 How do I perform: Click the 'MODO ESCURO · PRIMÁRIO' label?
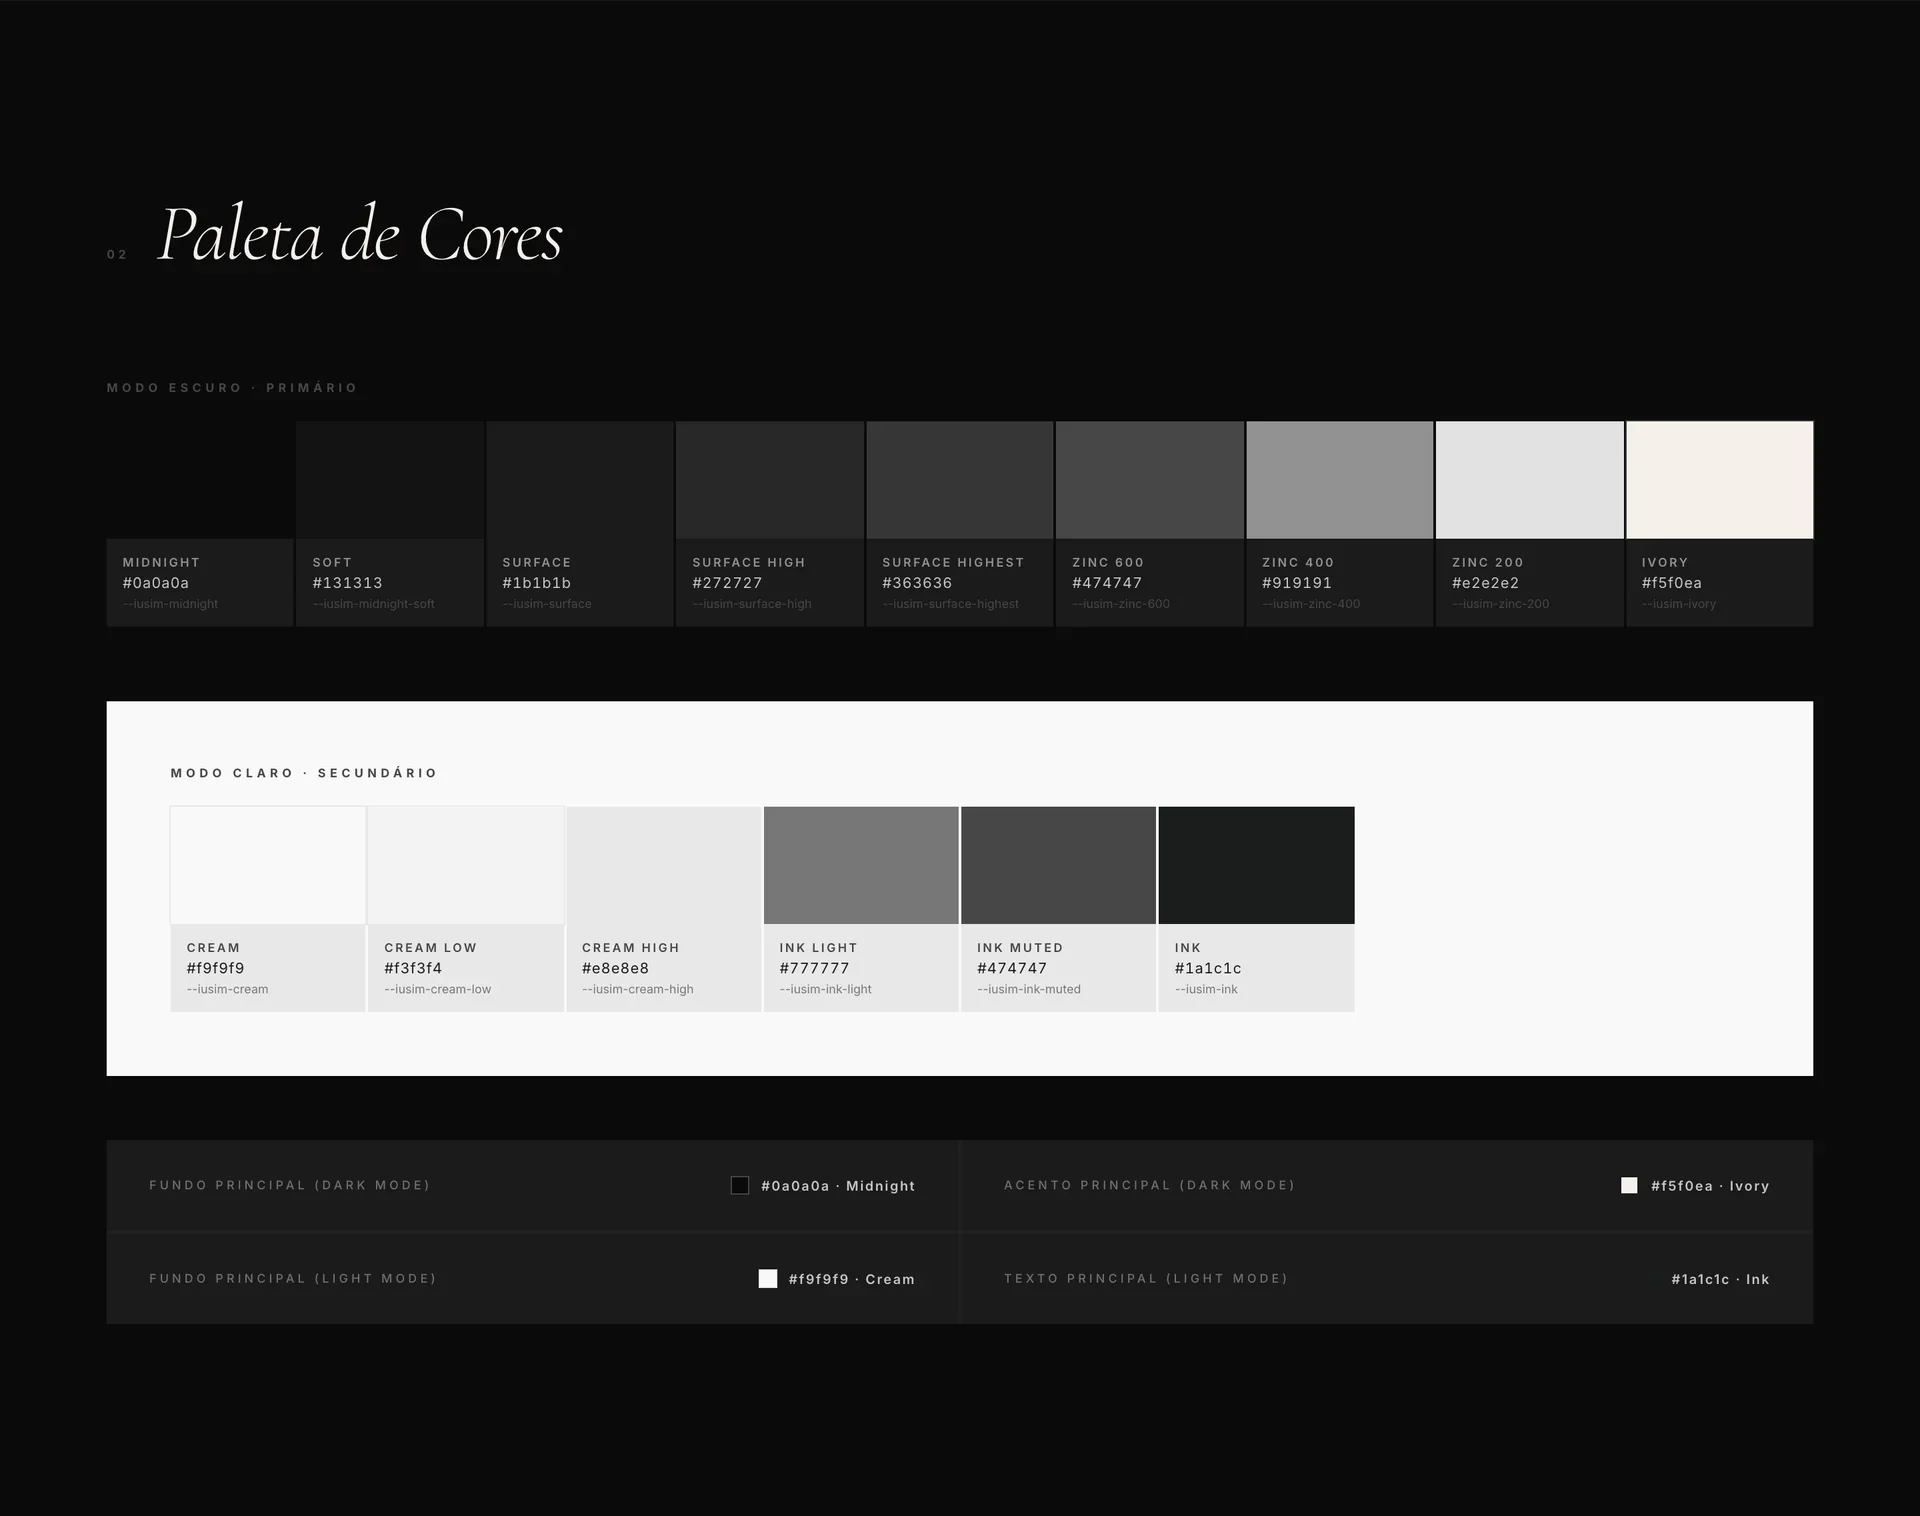232,388
